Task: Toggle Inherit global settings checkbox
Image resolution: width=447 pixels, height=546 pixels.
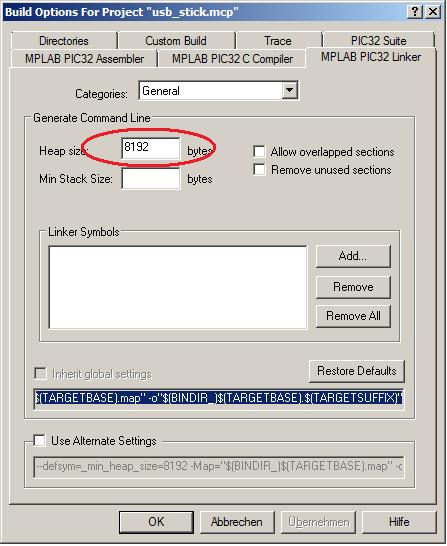Action: tap(40, 374)
